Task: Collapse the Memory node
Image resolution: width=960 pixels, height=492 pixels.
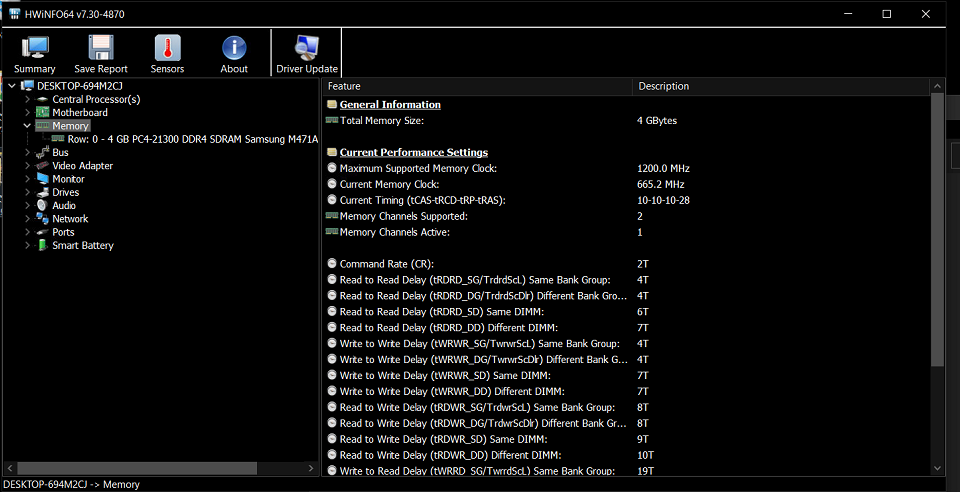Action: point(28,125)
